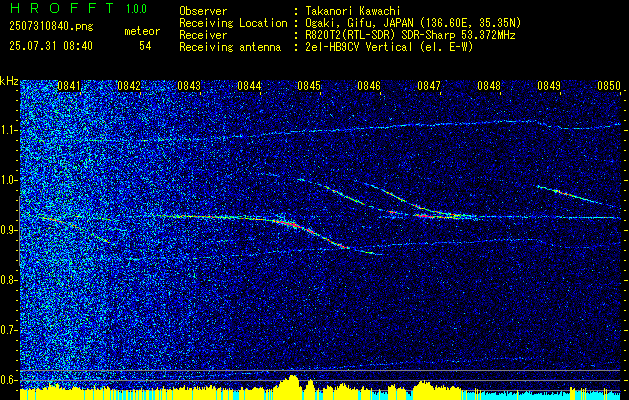Click the 0845 time marker
The width and height of the screenshot is (629, 400).
point(309,86)
